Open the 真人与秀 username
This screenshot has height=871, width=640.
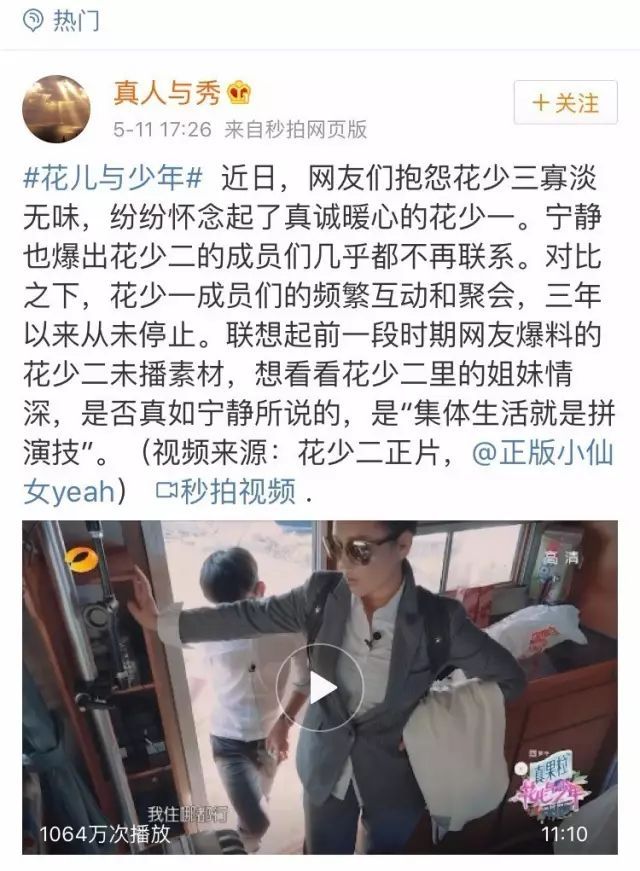click(167, 92)
